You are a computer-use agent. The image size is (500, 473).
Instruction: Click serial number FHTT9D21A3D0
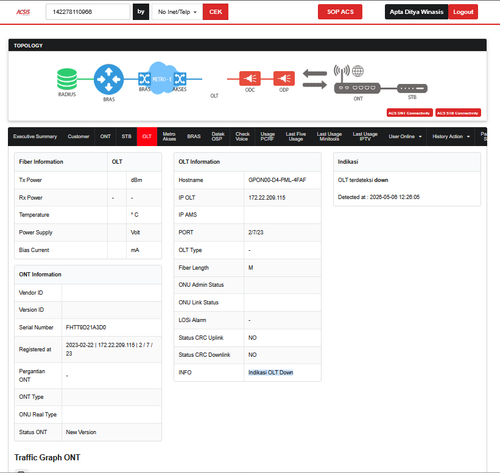click(x=86, y=327)
